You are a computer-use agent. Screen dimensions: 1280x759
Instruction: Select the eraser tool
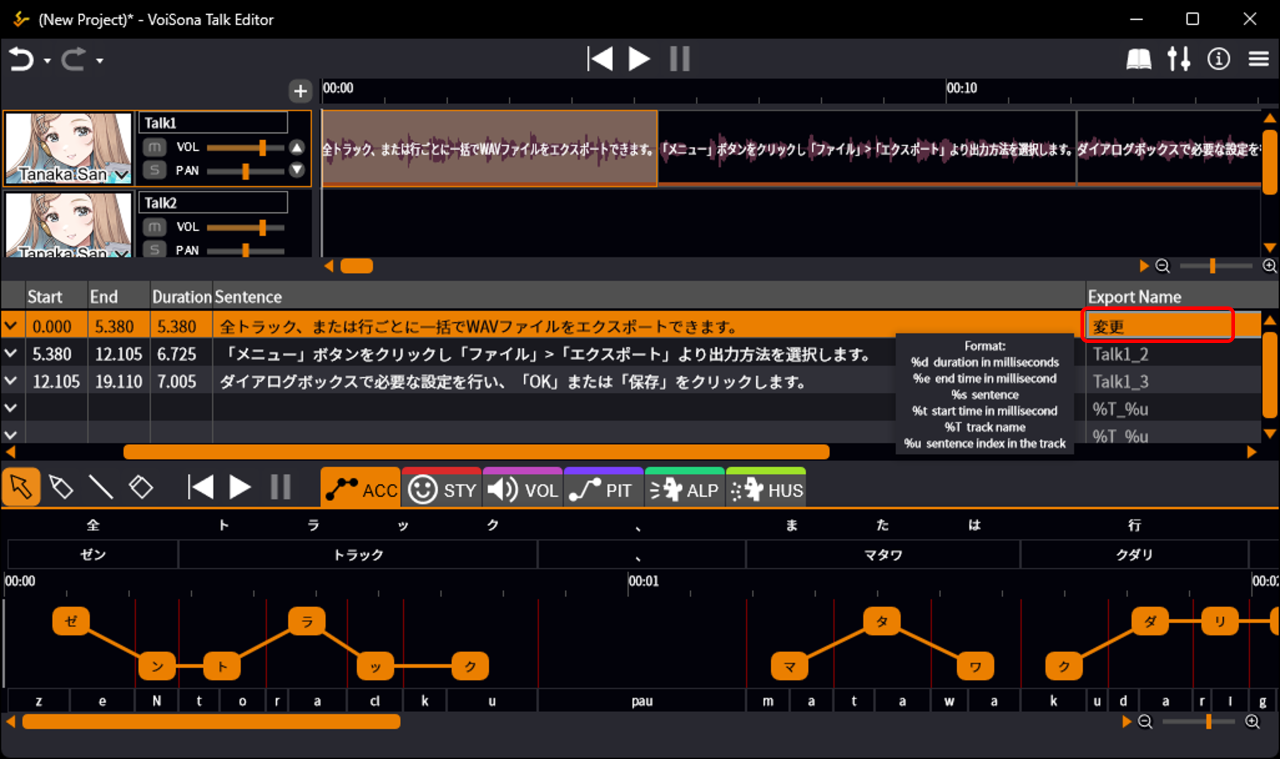pyautogui.click(x=141, y=487)
